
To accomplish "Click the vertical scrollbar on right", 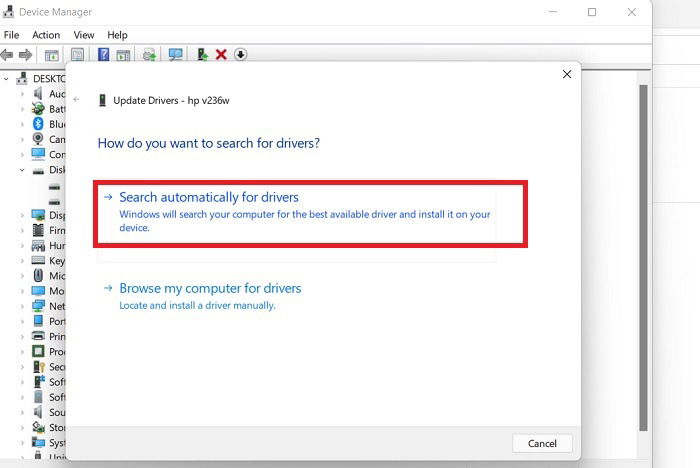I will click(643, 258).
